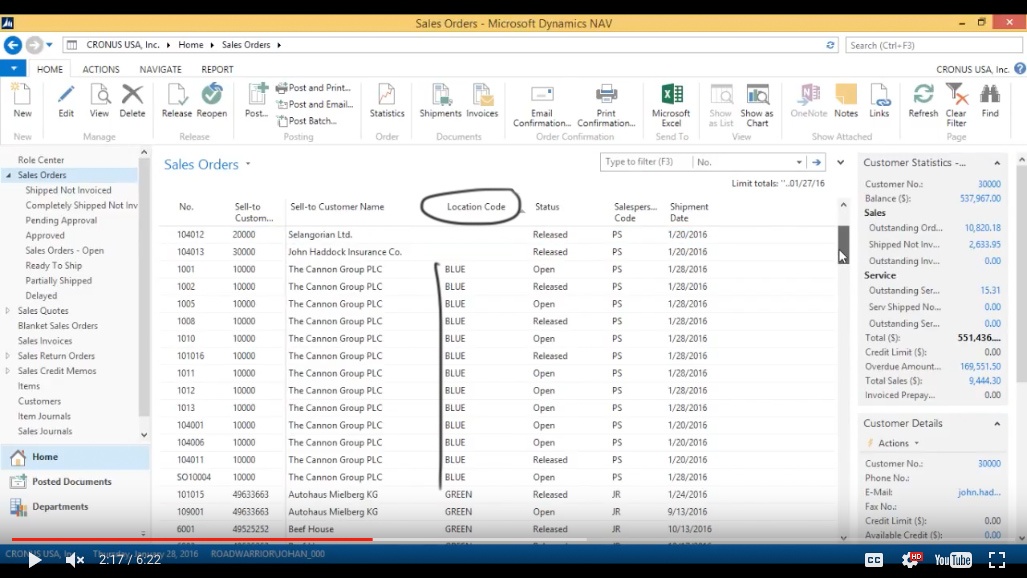The image size is (1027, 578).
Task: Click Email Confirmation icon
Action: pyautogui.click(x=542, y=94)
